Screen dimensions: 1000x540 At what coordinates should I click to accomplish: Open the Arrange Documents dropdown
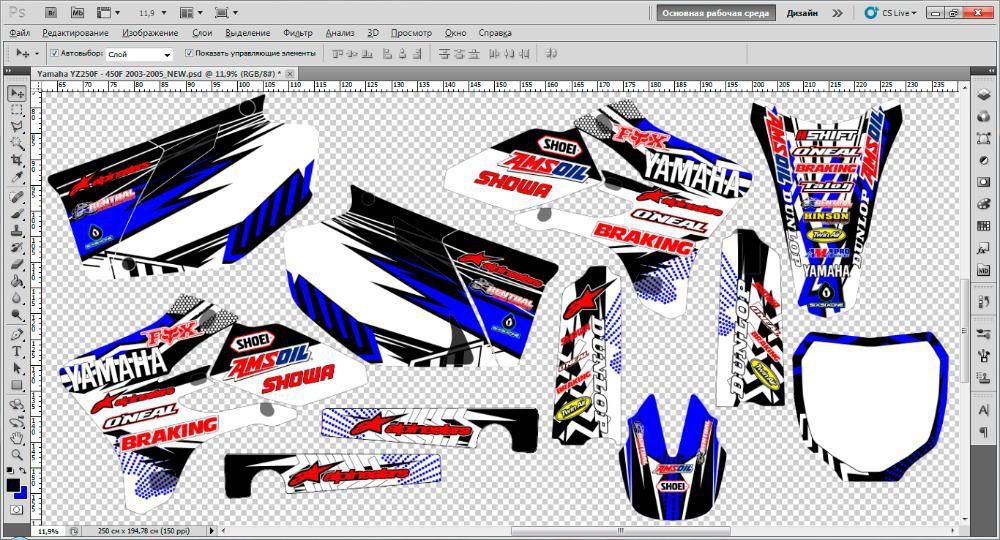click(x=191, y=13)
